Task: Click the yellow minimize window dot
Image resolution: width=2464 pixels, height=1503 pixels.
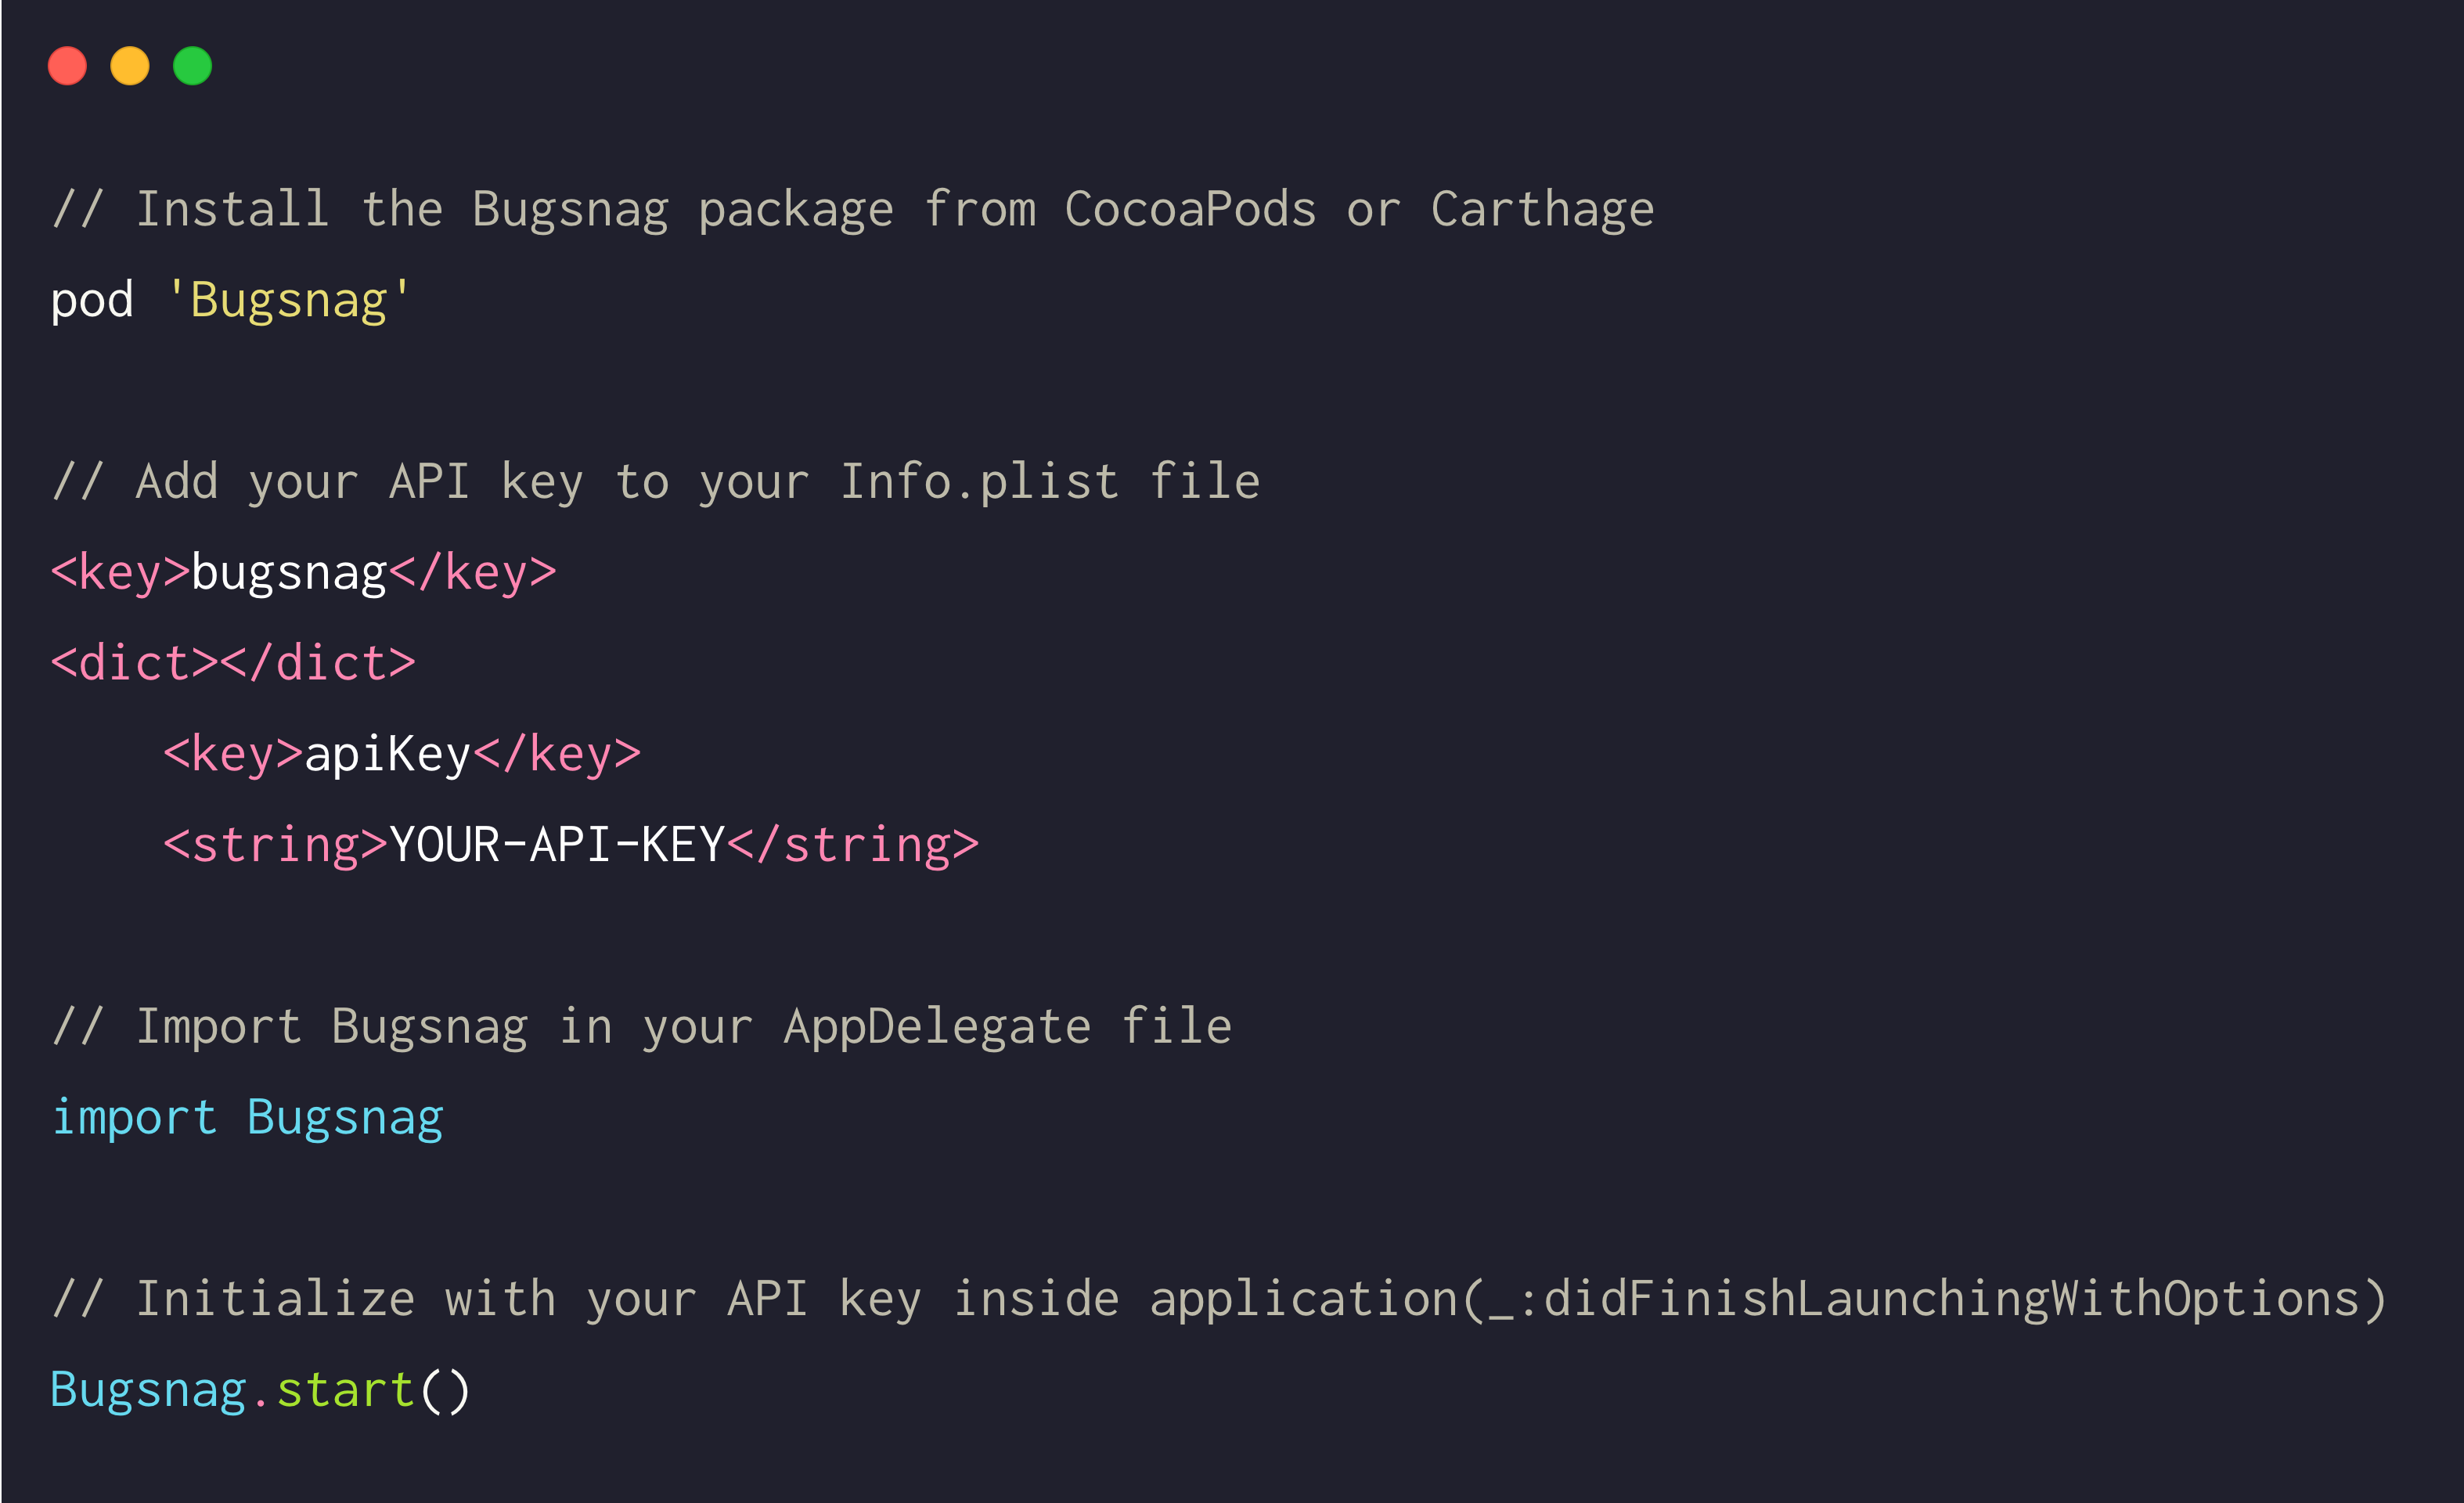Action: point(130,66)
